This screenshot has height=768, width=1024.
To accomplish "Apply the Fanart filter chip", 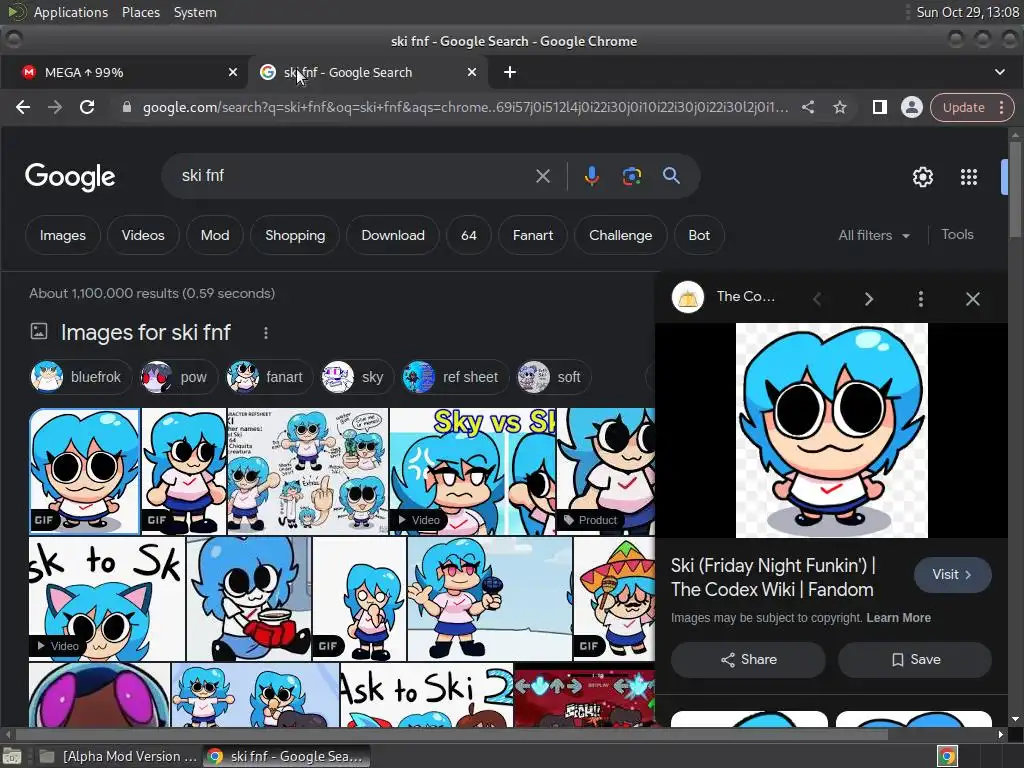I will tap(533, 235).
